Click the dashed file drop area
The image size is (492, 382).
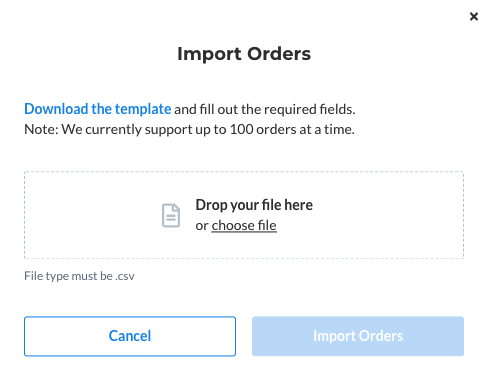coord(244,215)
